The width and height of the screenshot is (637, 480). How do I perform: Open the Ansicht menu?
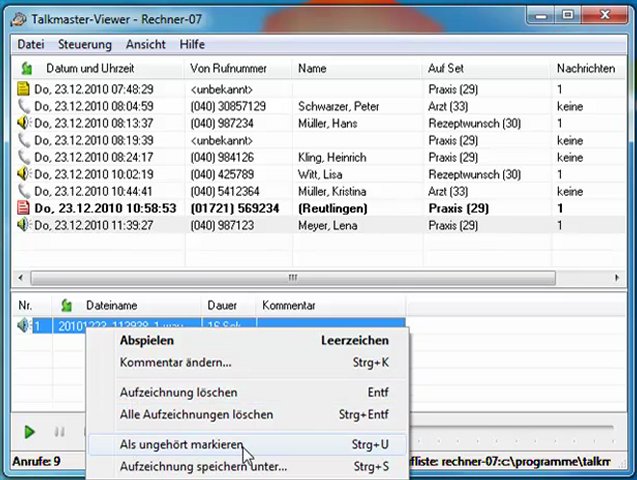coord(145,44)
